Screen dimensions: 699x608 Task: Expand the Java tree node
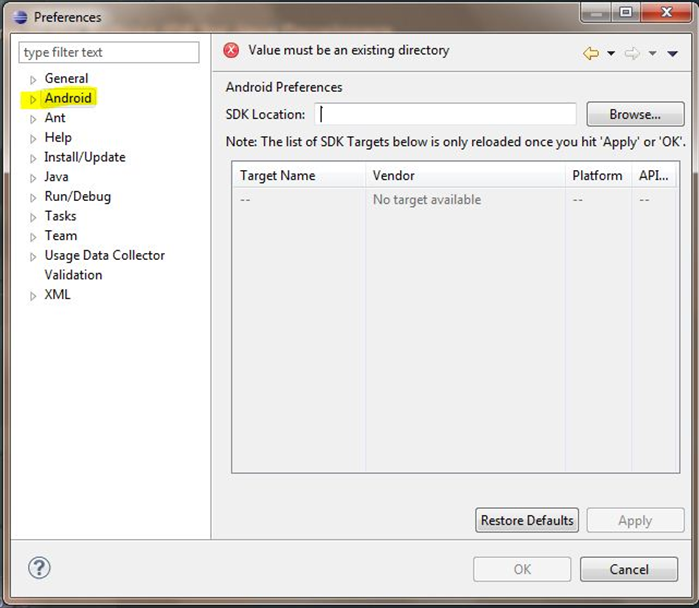pyautogui.click(x=33, y=178)
